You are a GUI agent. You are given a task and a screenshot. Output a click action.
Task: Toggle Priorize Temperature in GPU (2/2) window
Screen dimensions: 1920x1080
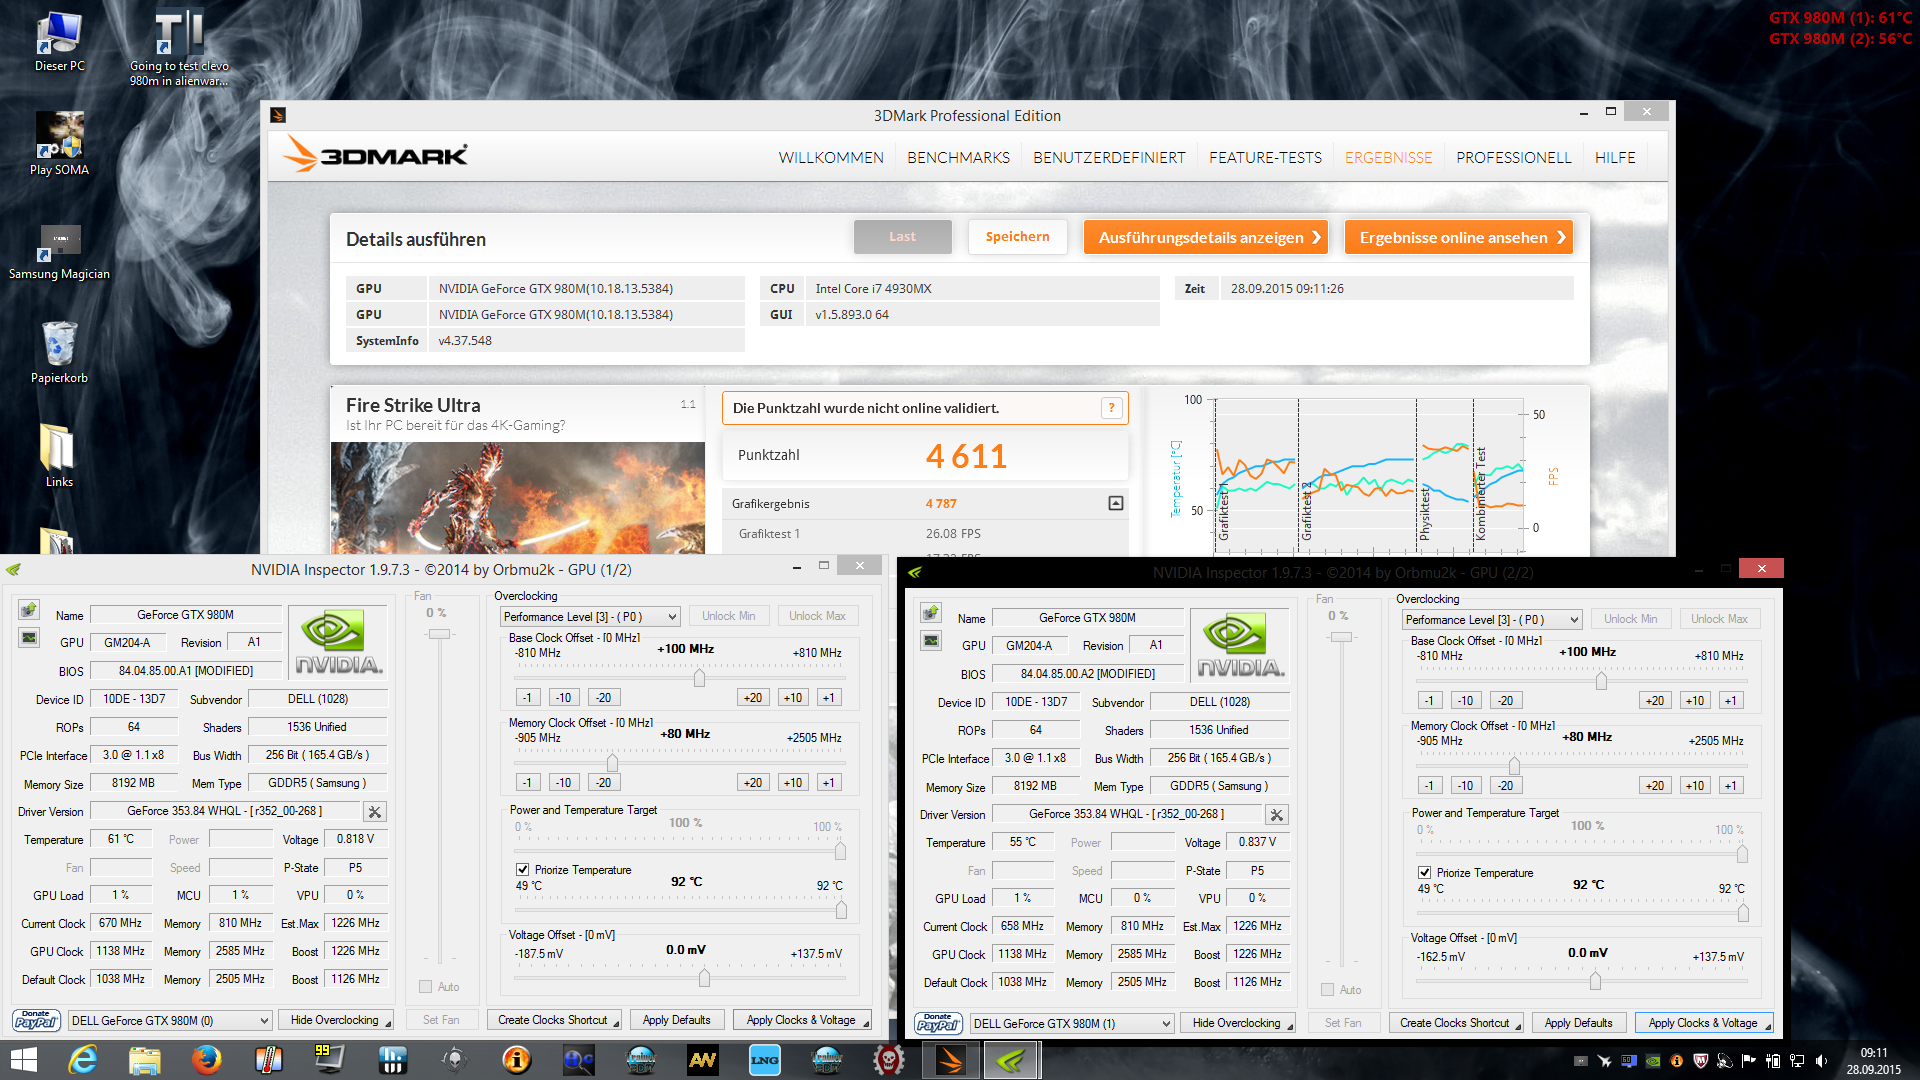click(1424, 873)
